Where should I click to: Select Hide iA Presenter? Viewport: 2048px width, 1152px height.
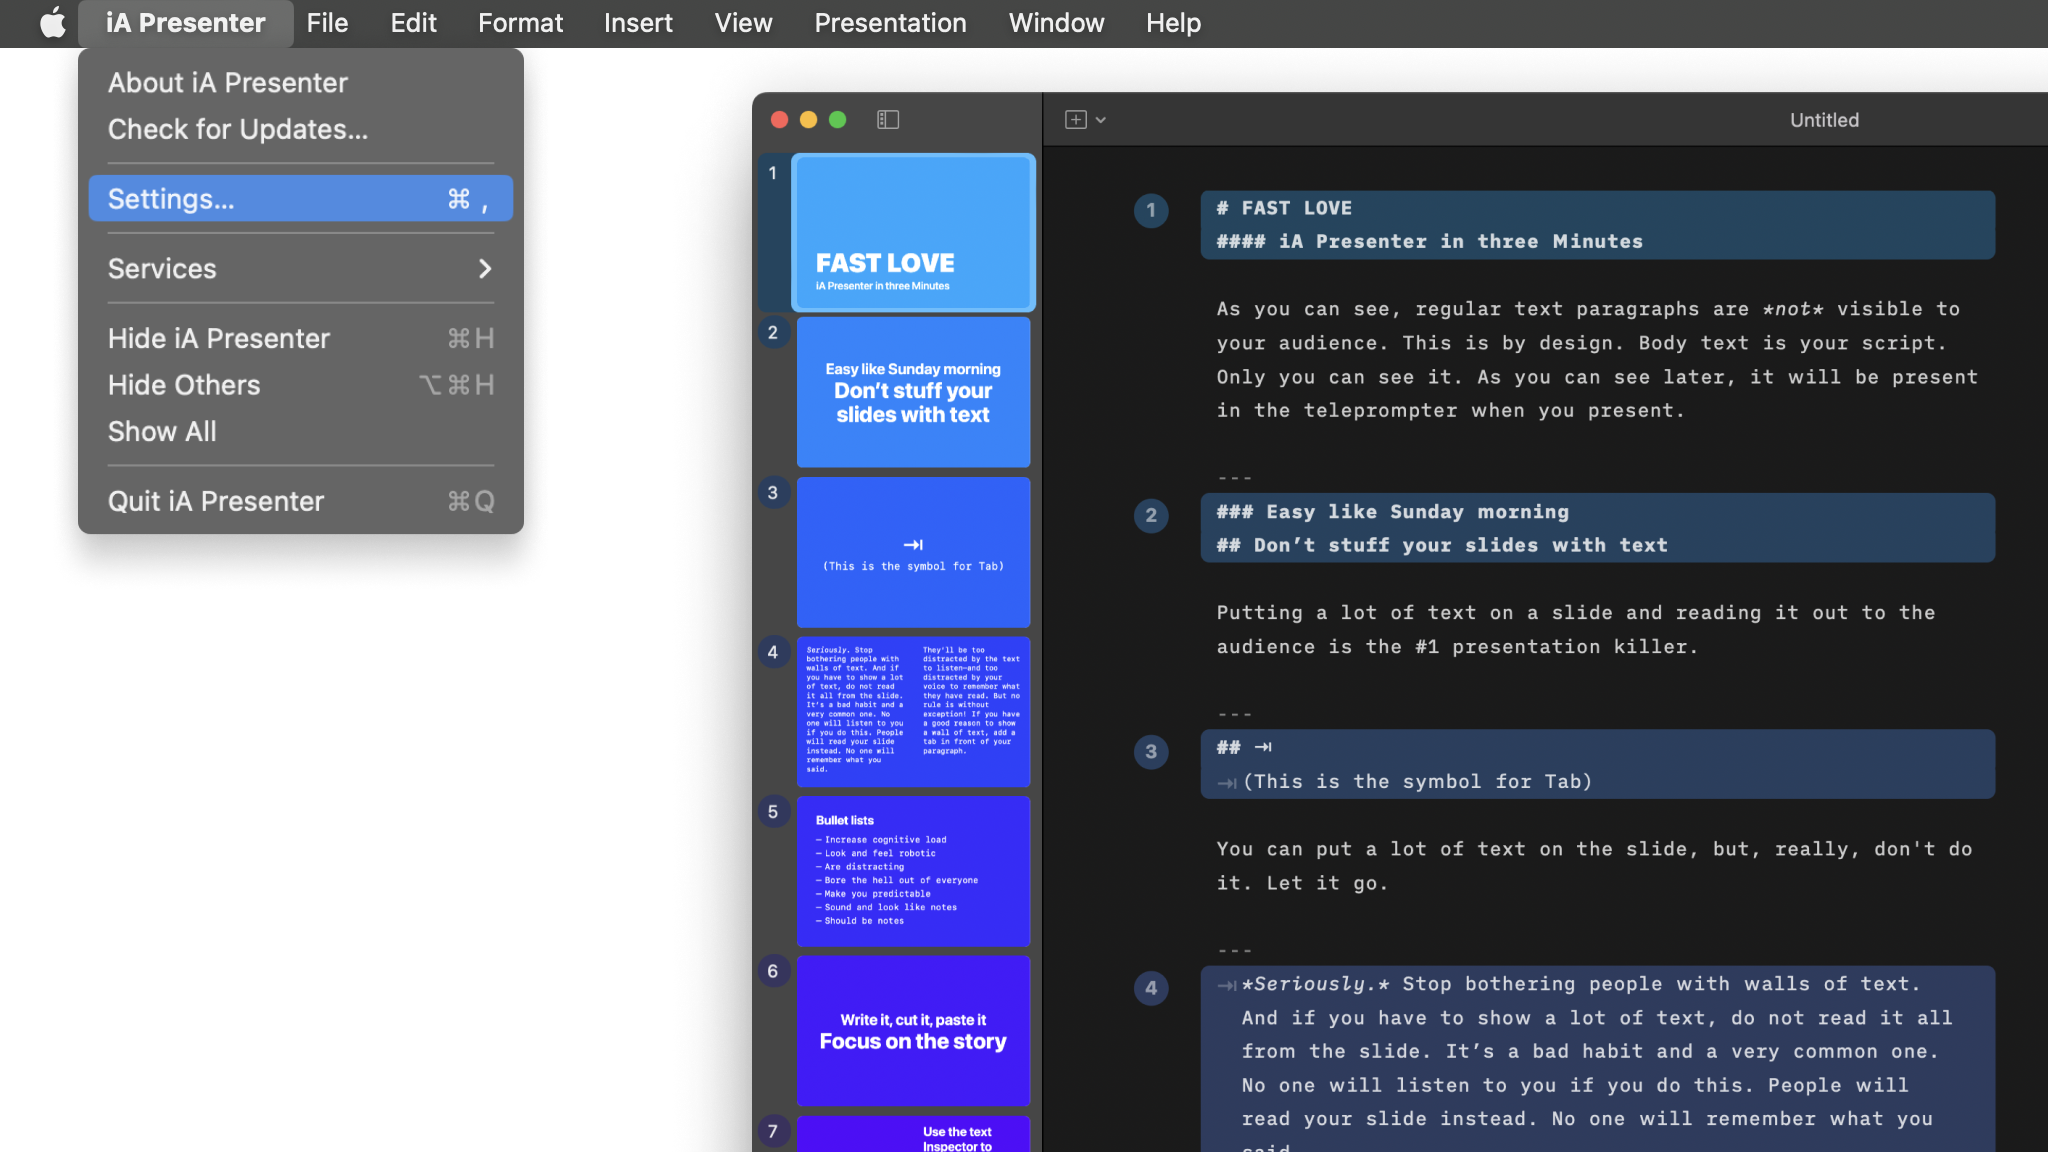point(300,339)
